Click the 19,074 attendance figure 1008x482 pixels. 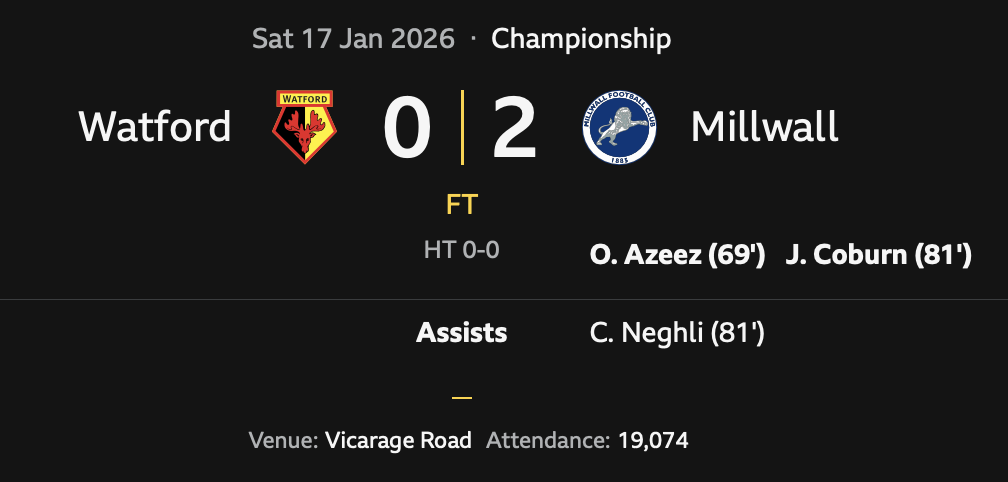[652, 440]
